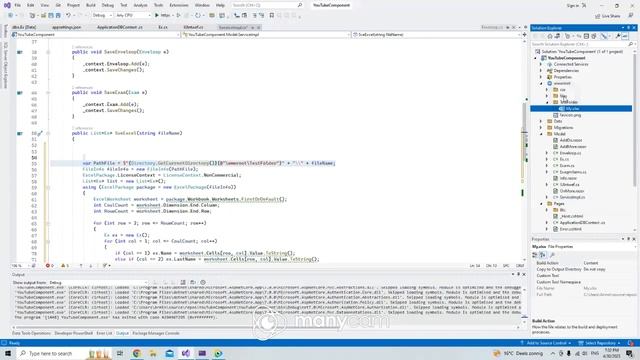The width and height of the screenshot is (640, 360).
Task: Open the Build menu
Action: (91, 5)
